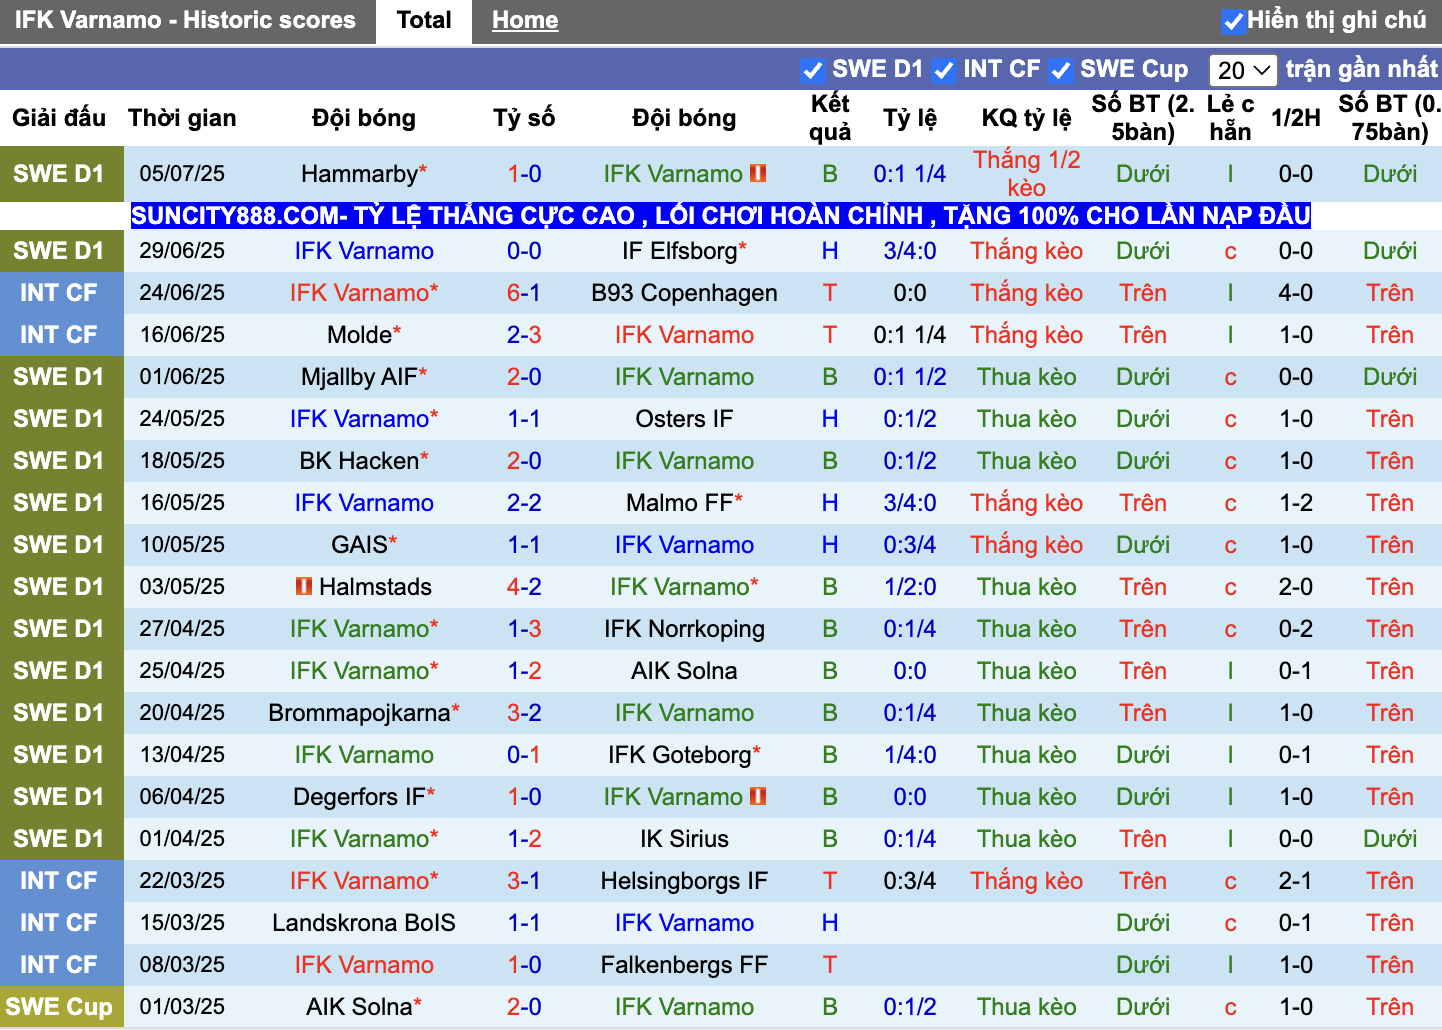Screen dimensions: 1442x1030
Task: Click Landskrona BoIS team name
Action: (x=364, y=923)
